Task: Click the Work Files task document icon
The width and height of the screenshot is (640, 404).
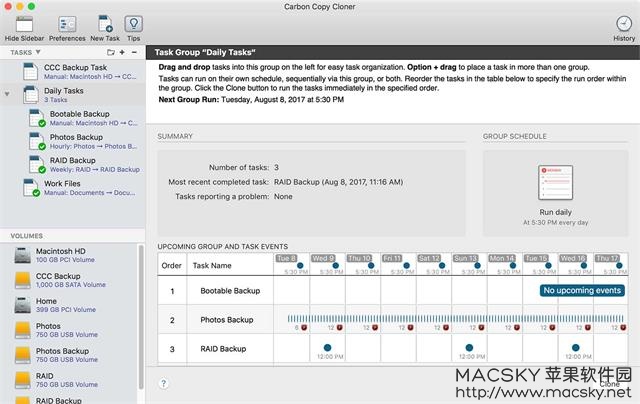Action: (x=31, y=188)
